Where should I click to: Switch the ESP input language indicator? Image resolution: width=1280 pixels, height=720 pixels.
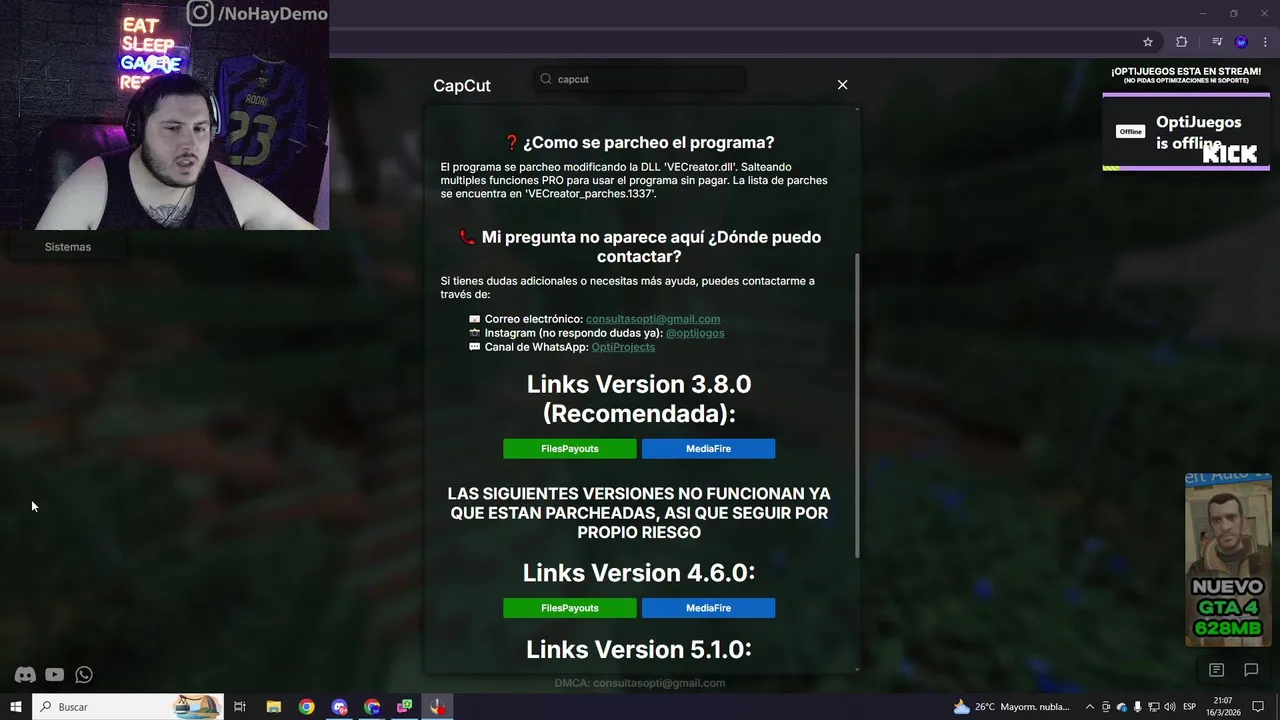tap(1190, 707)
